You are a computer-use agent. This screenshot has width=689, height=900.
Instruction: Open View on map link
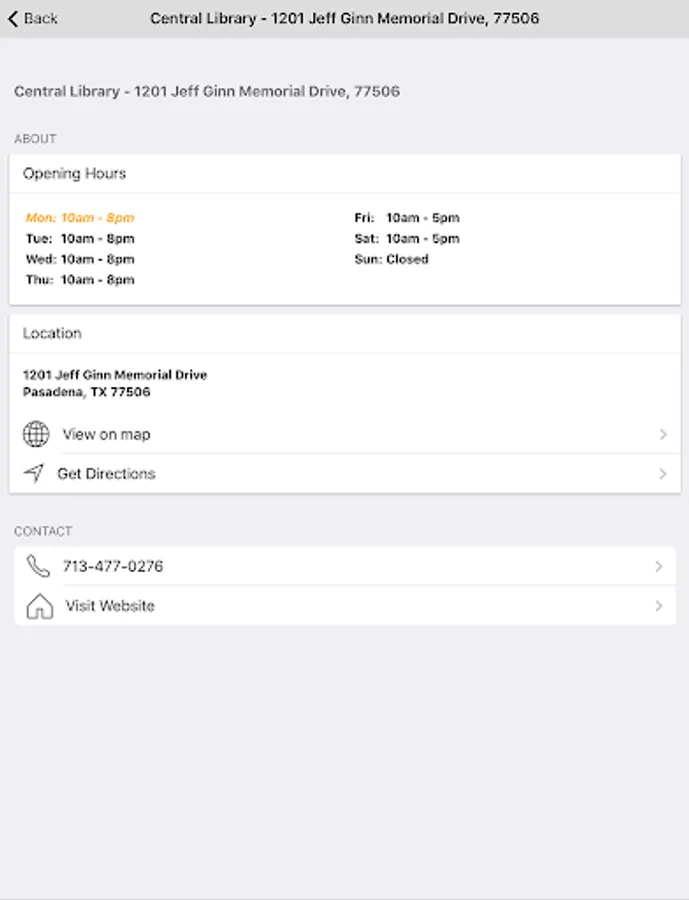[x=107, y=434]
